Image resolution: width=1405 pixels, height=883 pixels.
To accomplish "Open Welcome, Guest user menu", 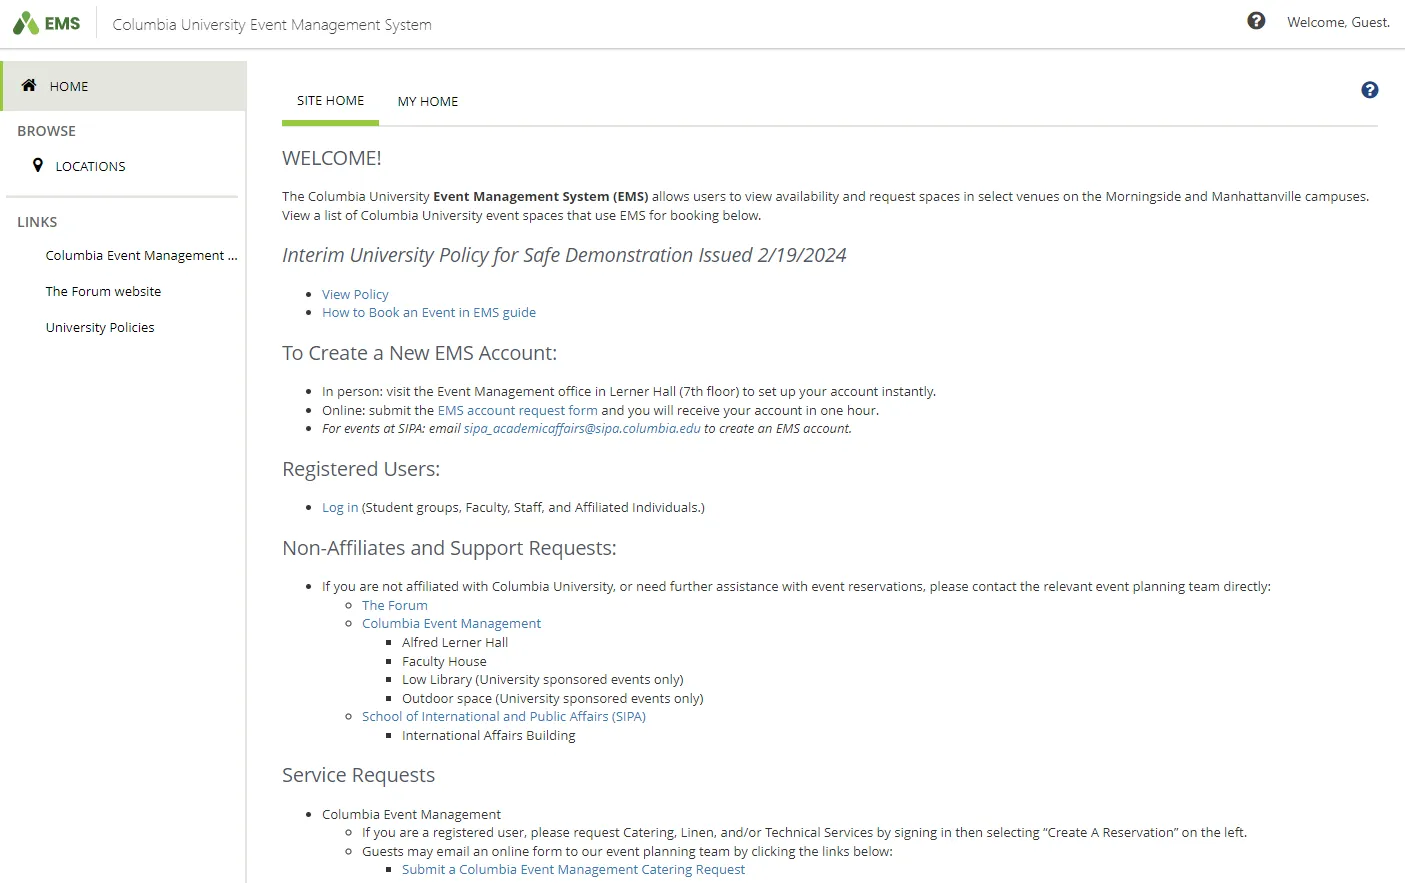I will click(x=1338, y=22).
